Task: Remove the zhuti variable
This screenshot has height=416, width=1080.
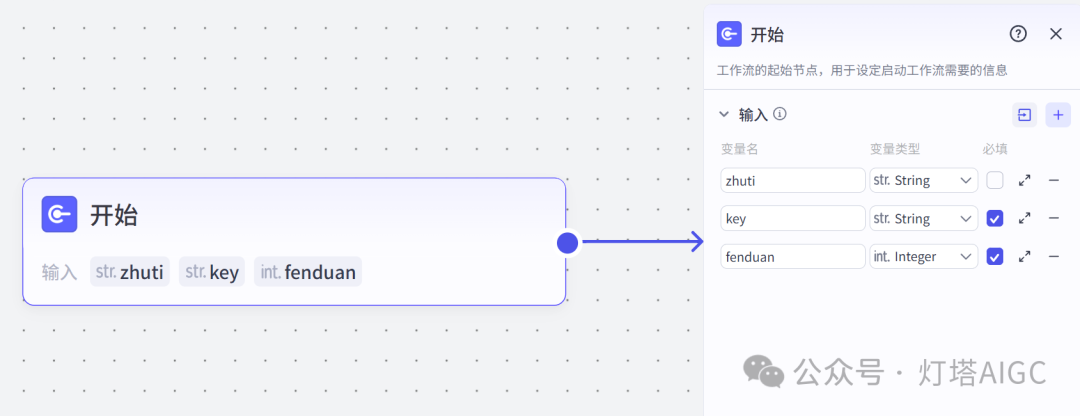Action: point(1053,181)
